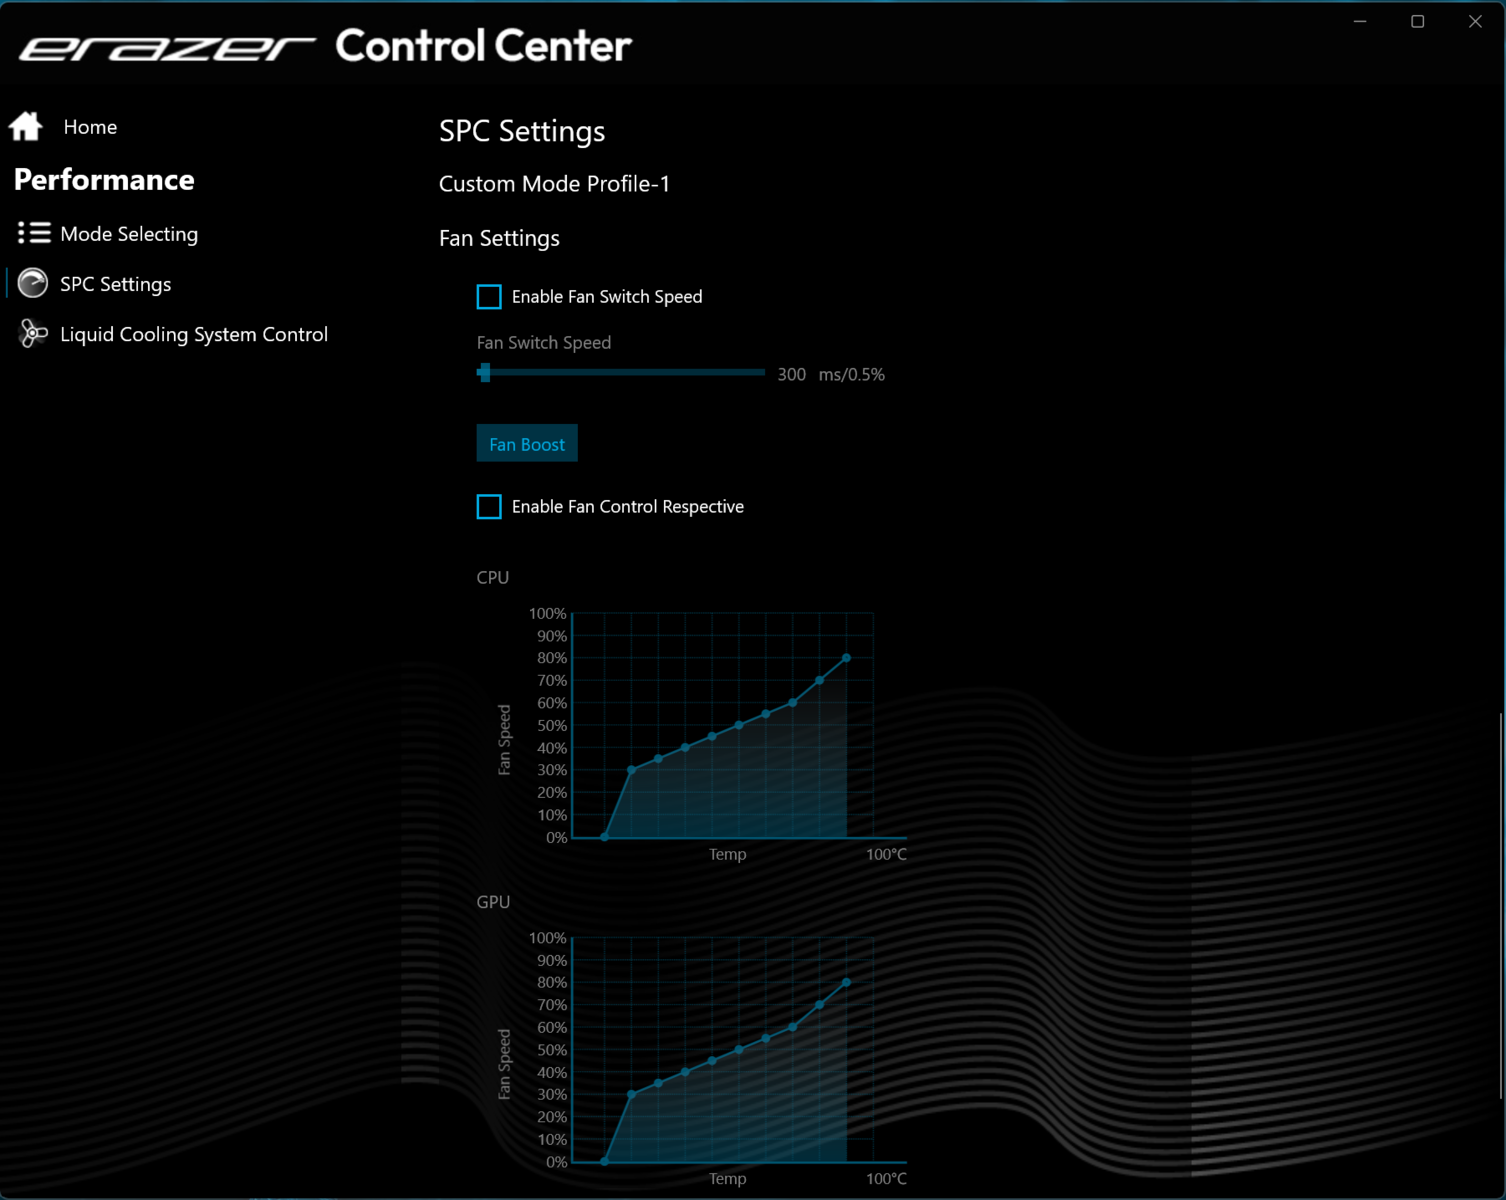
Task: Close the Control Center window
Action: pyautogui.click(x=1475, y=21)
